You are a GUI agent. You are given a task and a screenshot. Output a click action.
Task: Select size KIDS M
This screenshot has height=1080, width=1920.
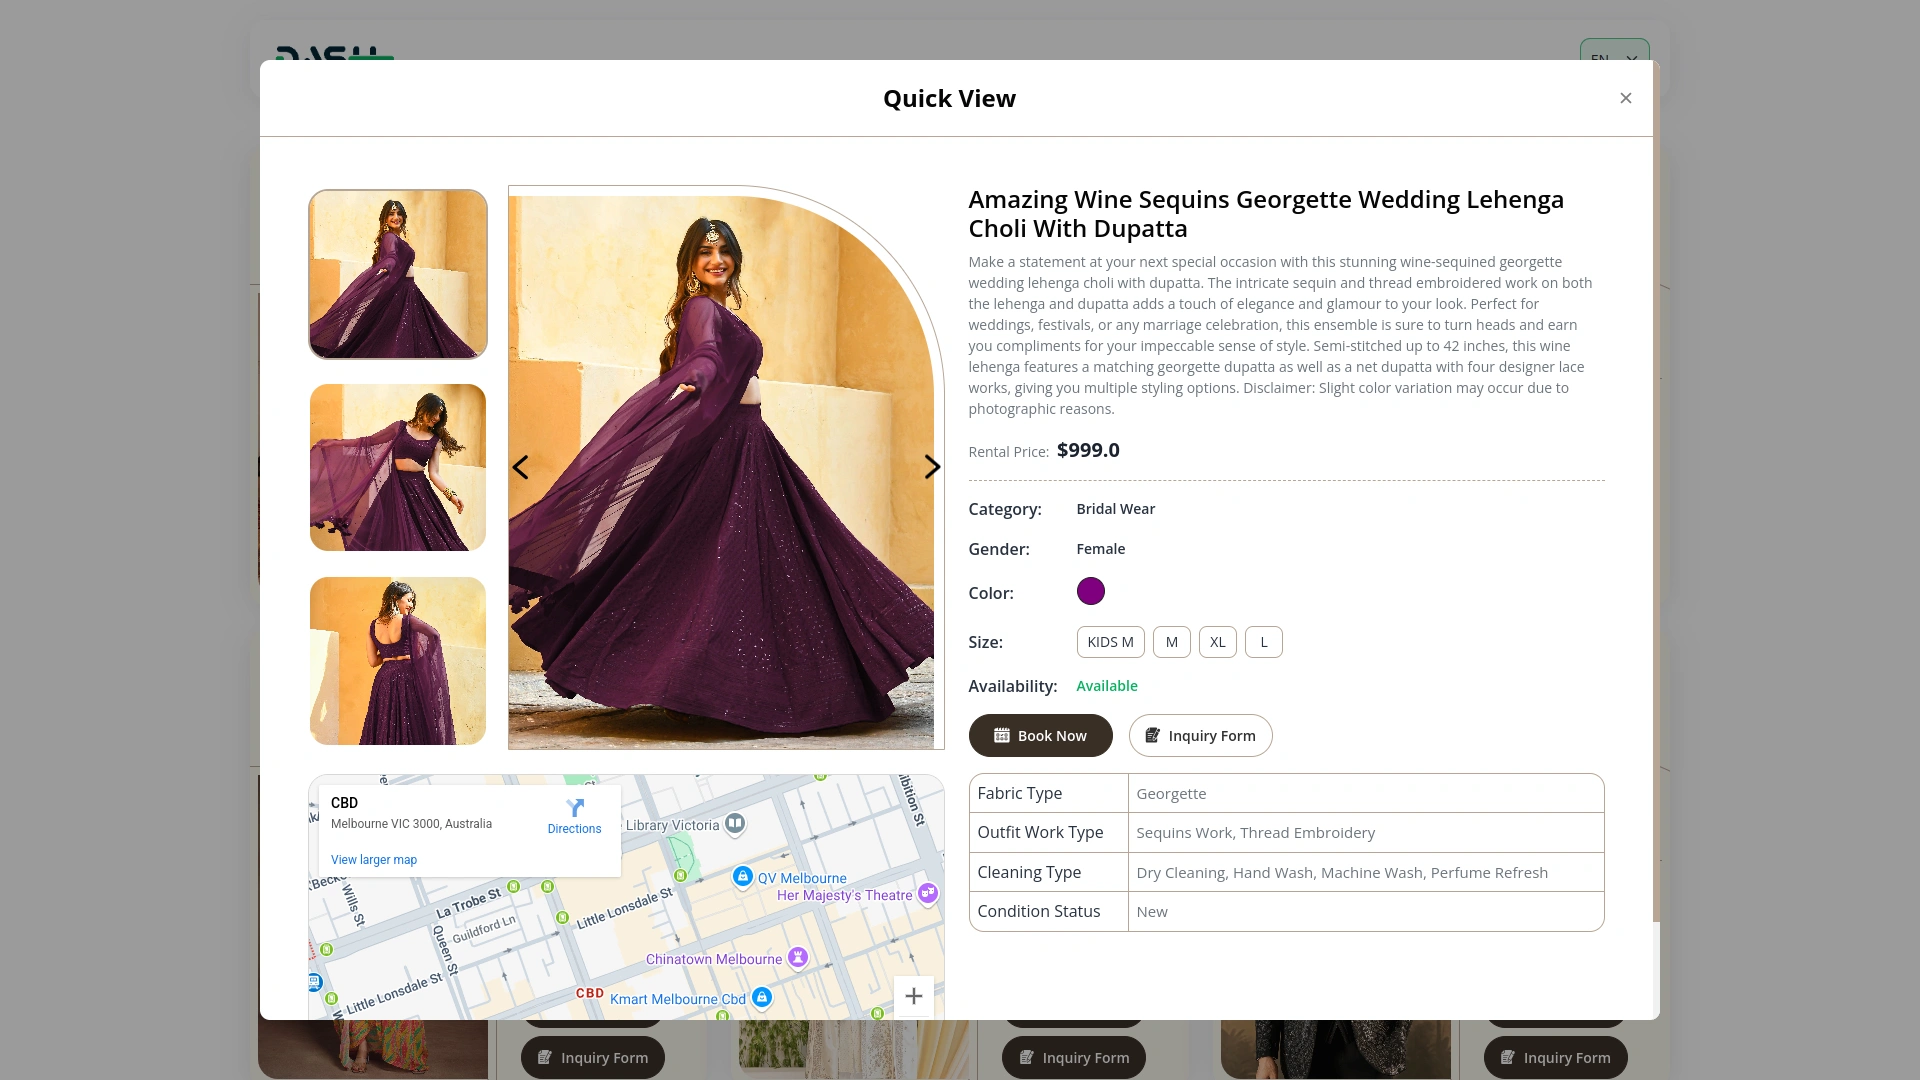[1110, 642]
